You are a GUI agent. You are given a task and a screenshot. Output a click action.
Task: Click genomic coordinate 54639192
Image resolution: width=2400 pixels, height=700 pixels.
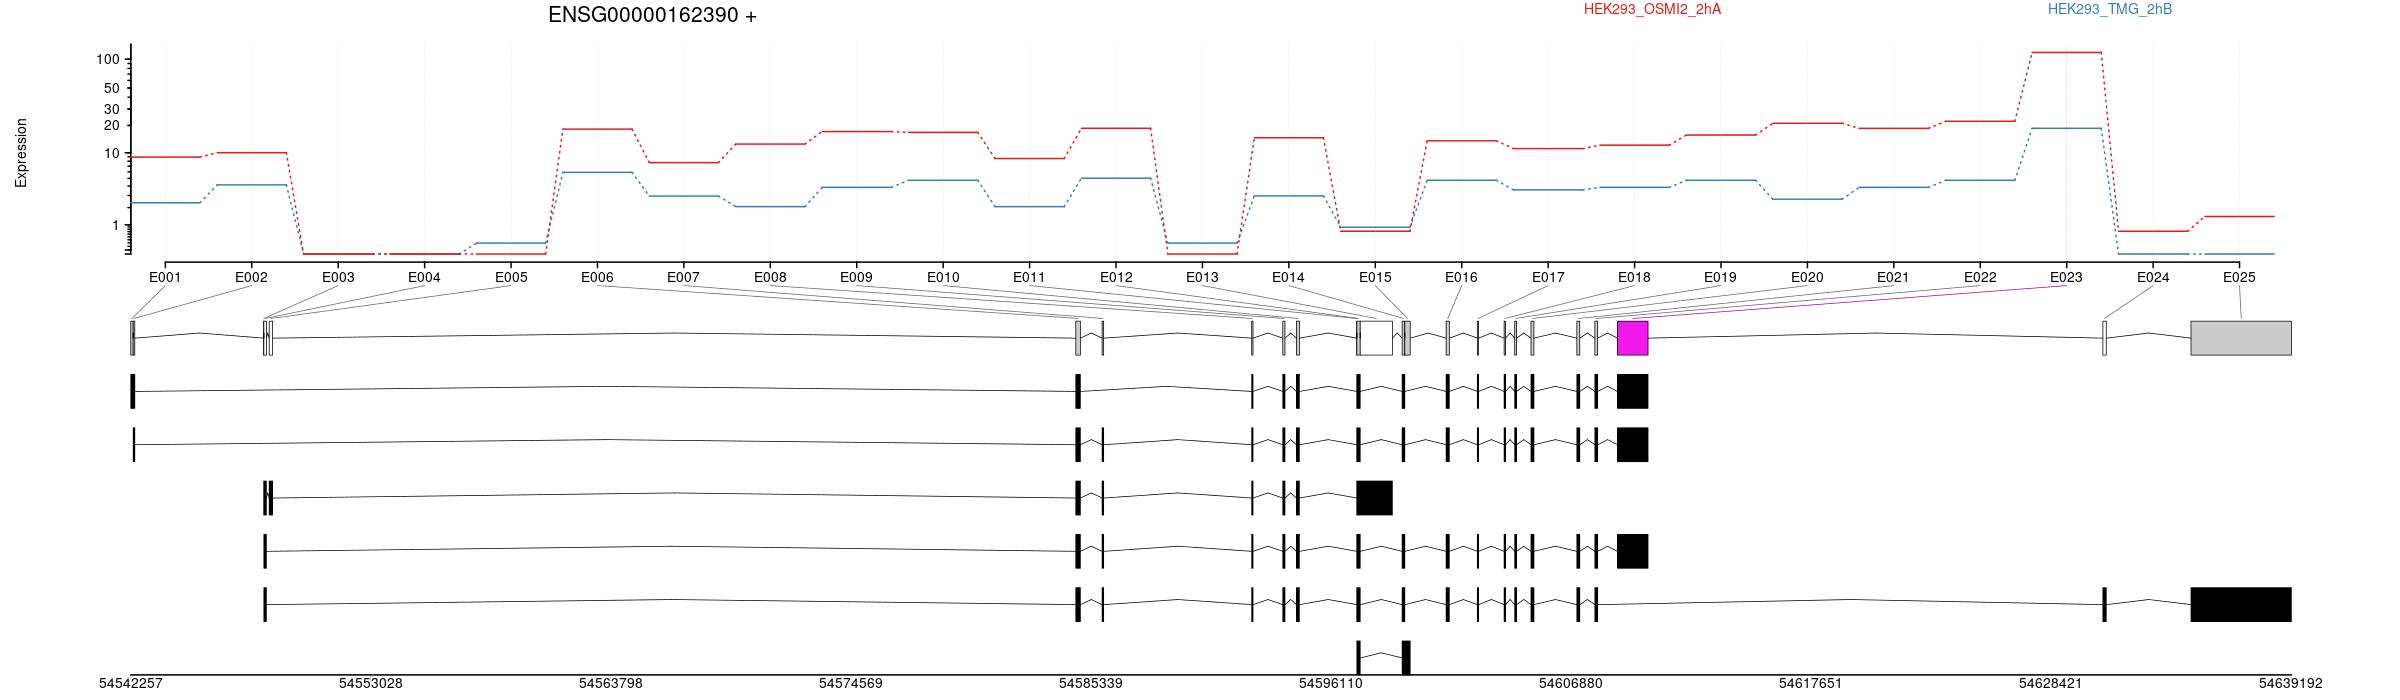(x=2291, y=684)
